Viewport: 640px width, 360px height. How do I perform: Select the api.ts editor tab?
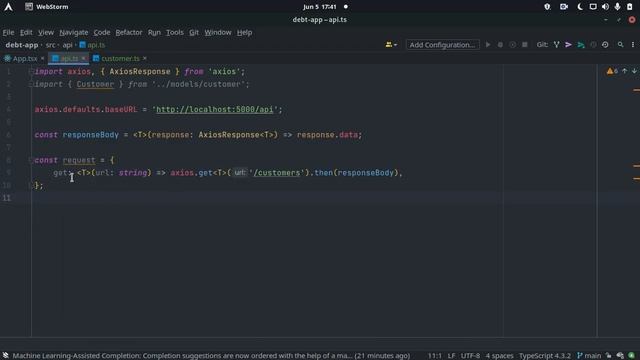click(69, 58)
